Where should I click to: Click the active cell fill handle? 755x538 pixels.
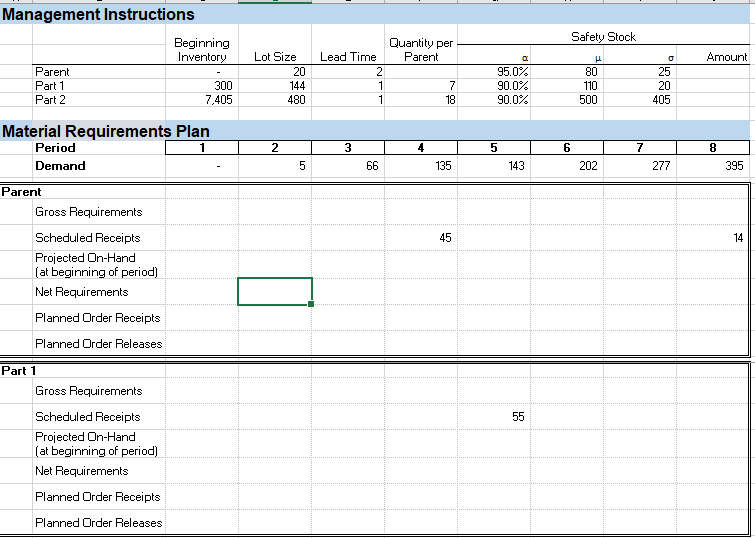coord(311,304)
